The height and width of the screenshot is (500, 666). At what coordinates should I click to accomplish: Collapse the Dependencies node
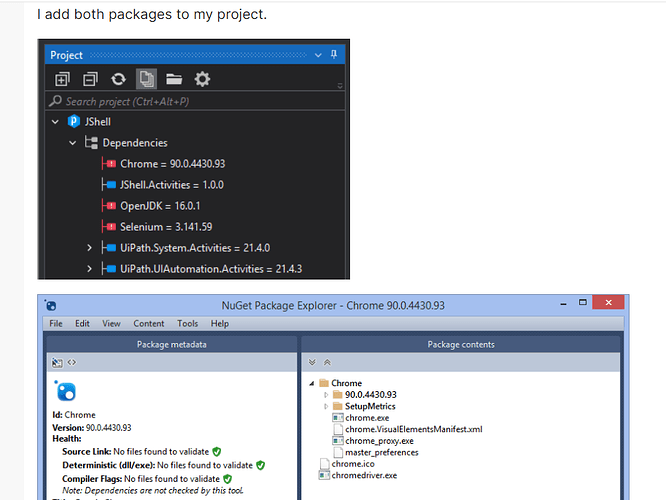(x=73, y=143)
